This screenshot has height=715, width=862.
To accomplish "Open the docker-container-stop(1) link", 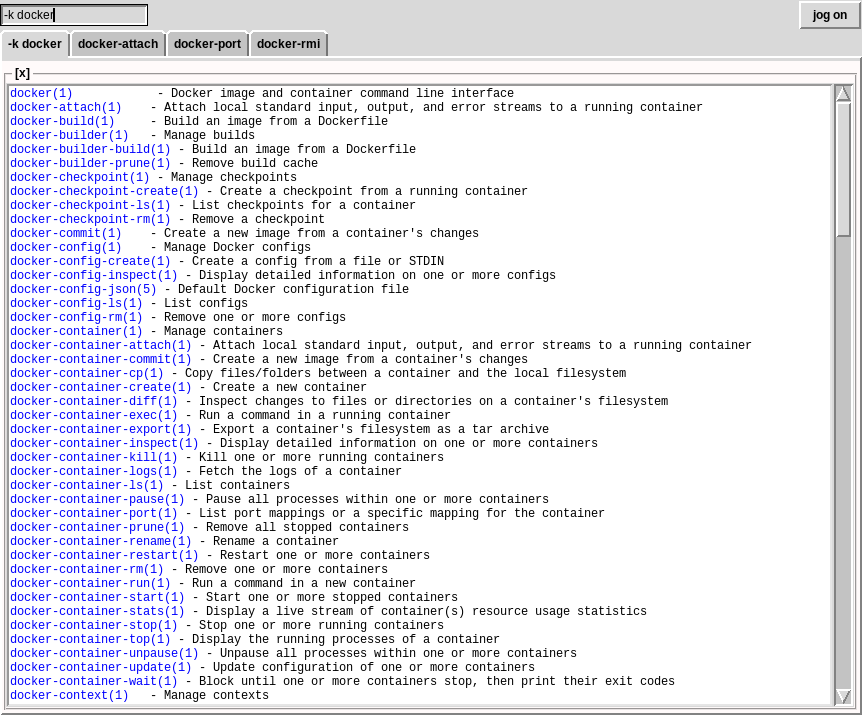I will tap(93, 626).
